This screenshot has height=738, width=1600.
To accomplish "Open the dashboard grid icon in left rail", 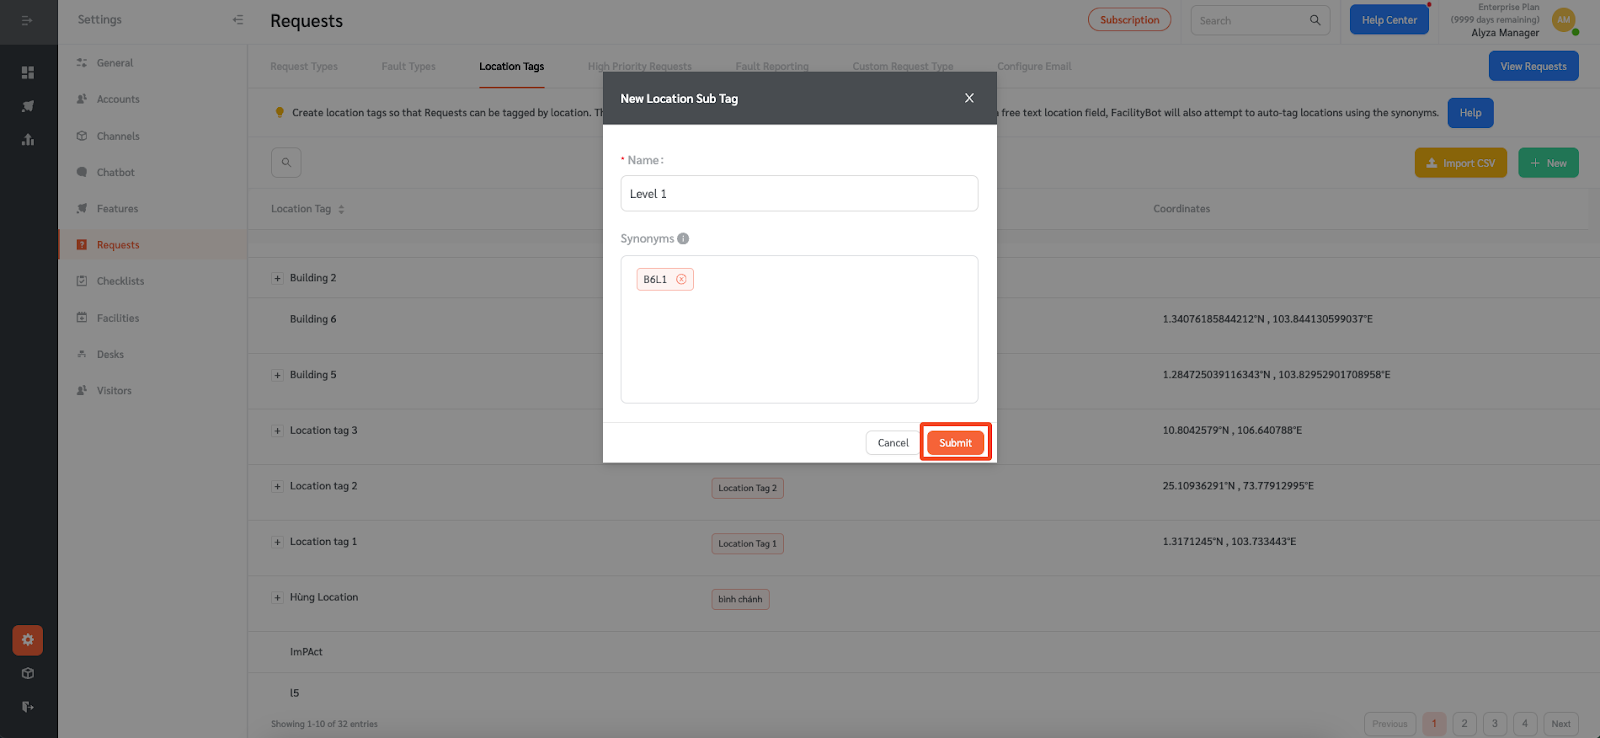I will coord(28,72).
